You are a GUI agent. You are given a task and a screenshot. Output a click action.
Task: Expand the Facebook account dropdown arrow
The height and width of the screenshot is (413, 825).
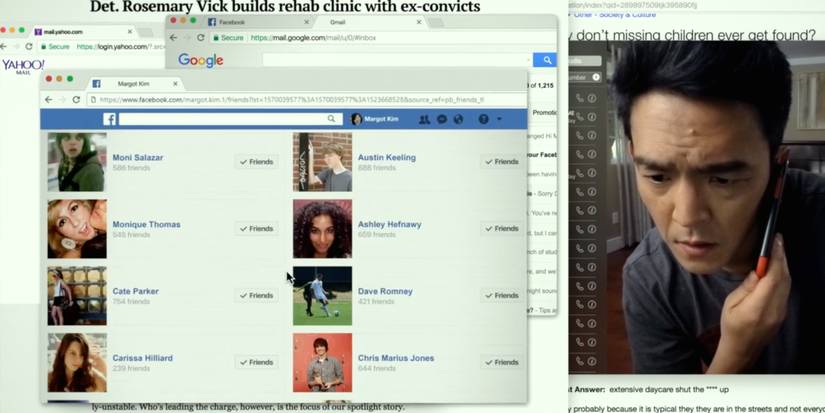click(500, 119)
